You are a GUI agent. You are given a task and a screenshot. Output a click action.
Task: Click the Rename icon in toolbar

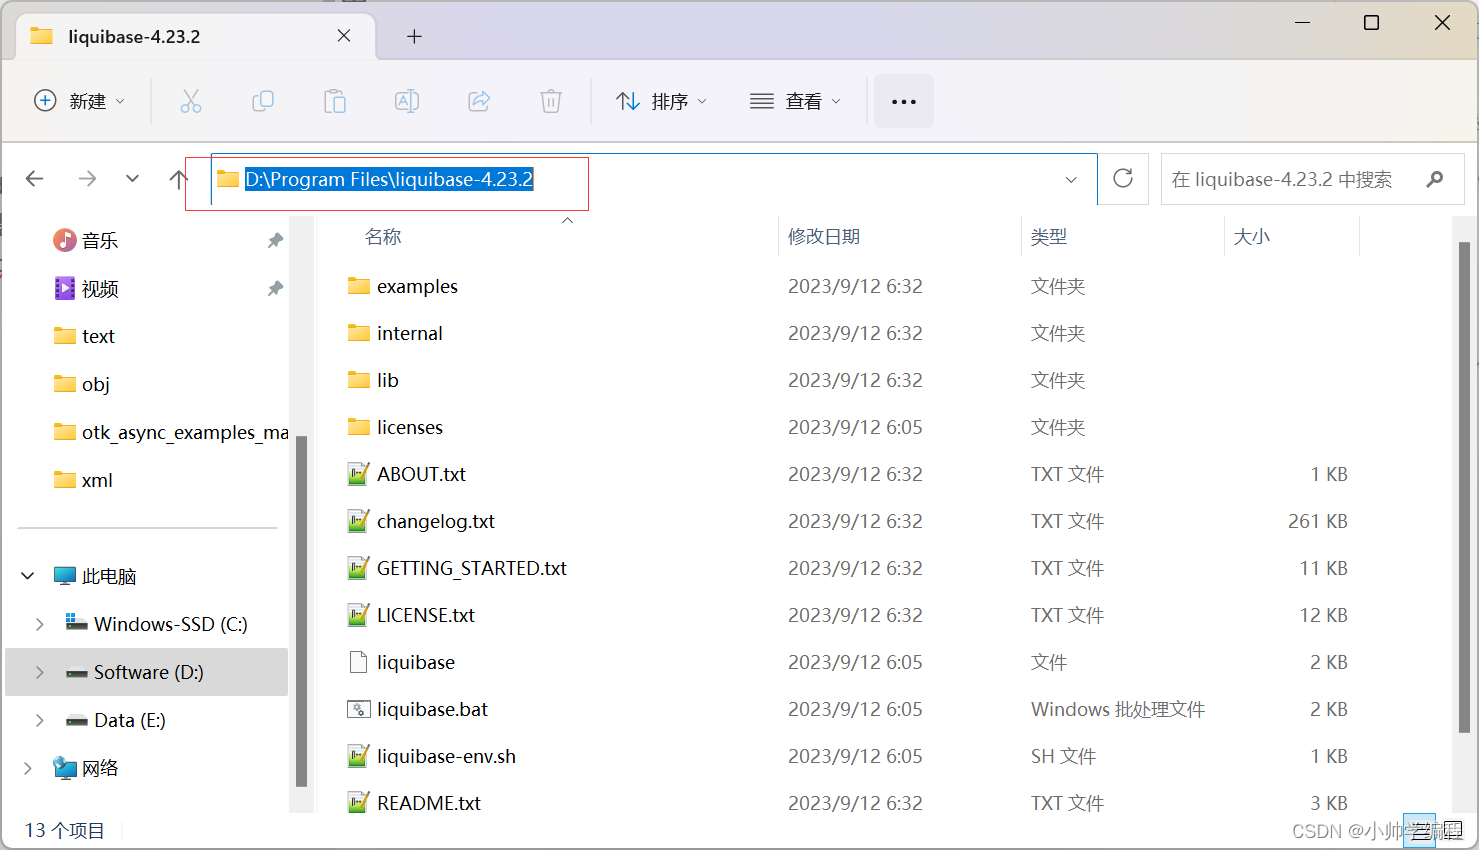407,101
